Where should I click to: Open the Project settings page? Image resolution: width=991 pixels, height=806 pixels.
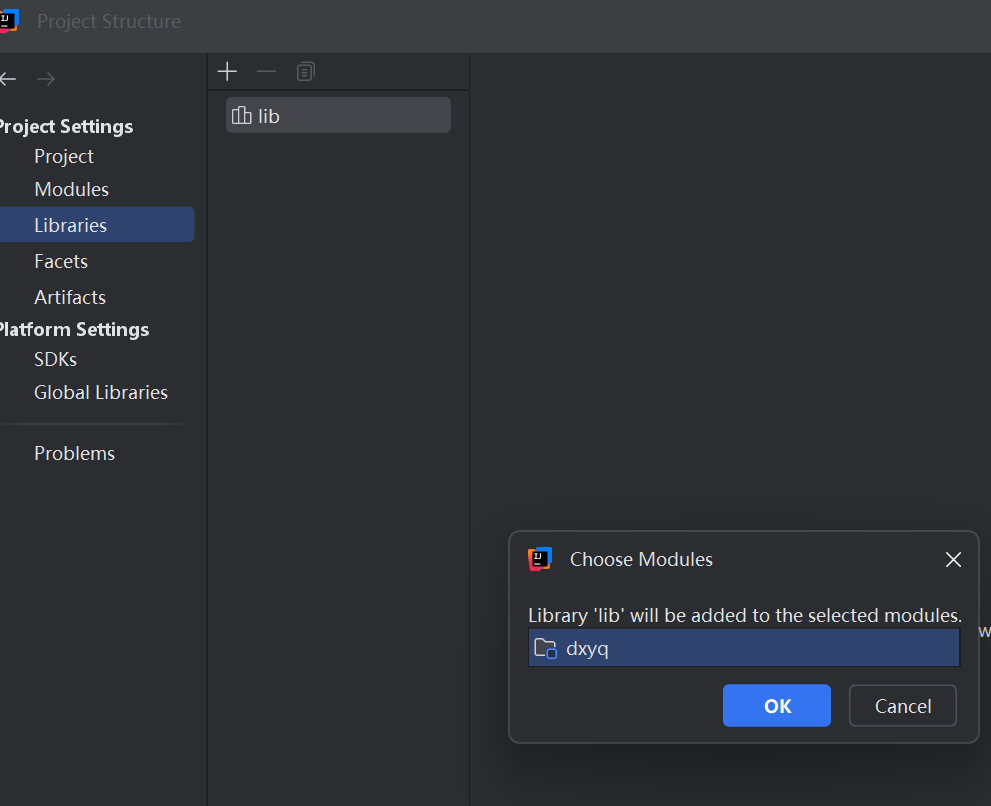click(64, 156)
